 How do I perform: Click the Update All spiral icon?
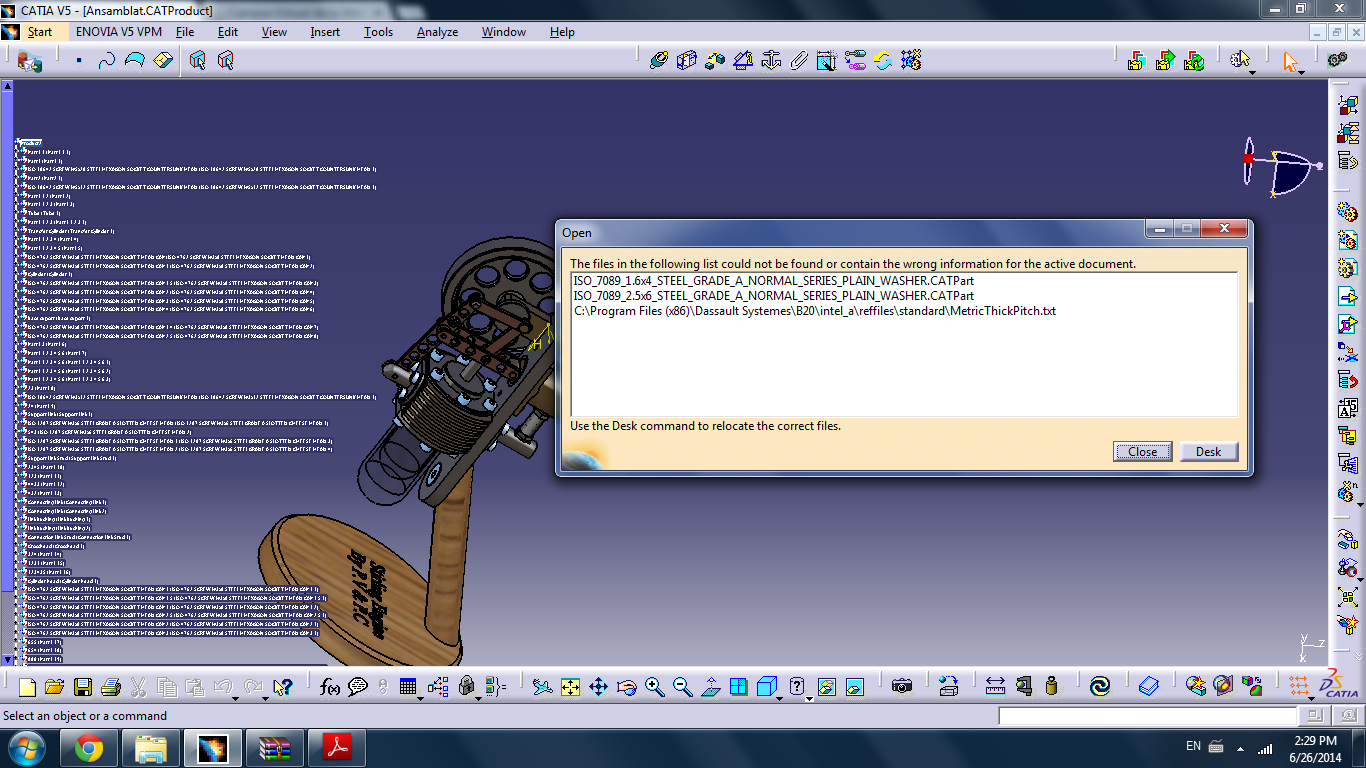pyautogui.click(x=1100, y=687)
